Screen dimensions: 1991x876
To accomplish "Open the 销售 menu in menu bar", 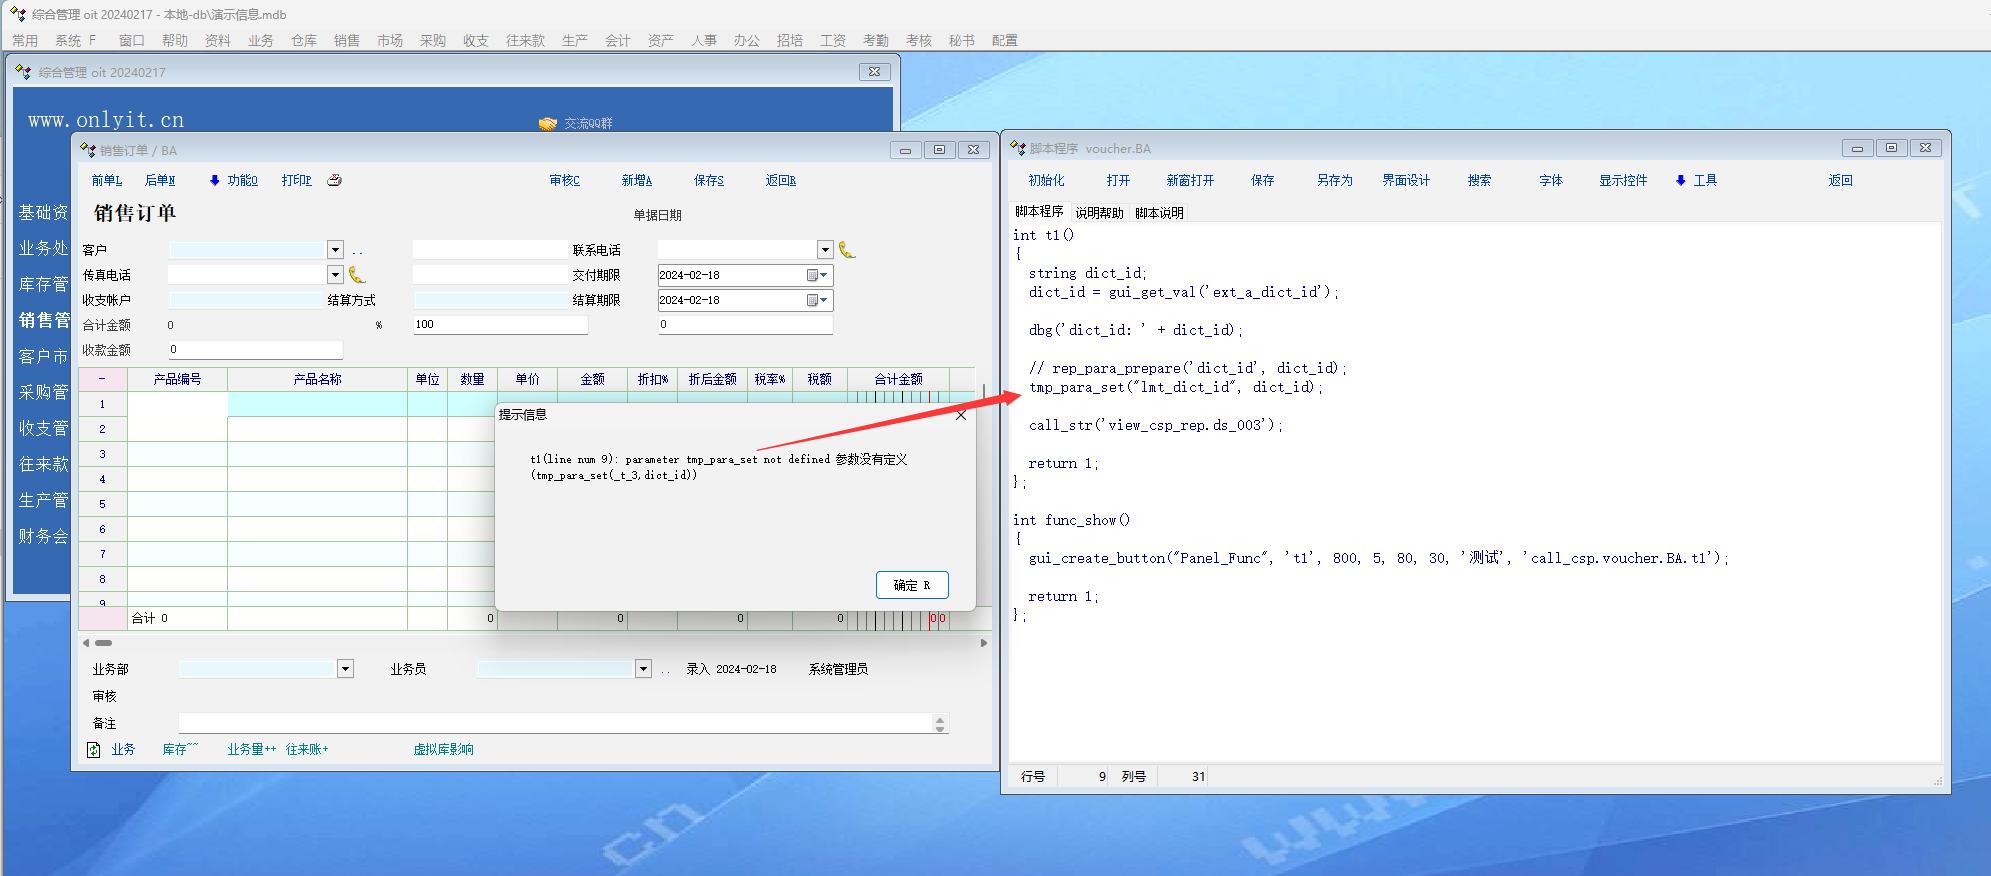I will click(x=347, y=40).
